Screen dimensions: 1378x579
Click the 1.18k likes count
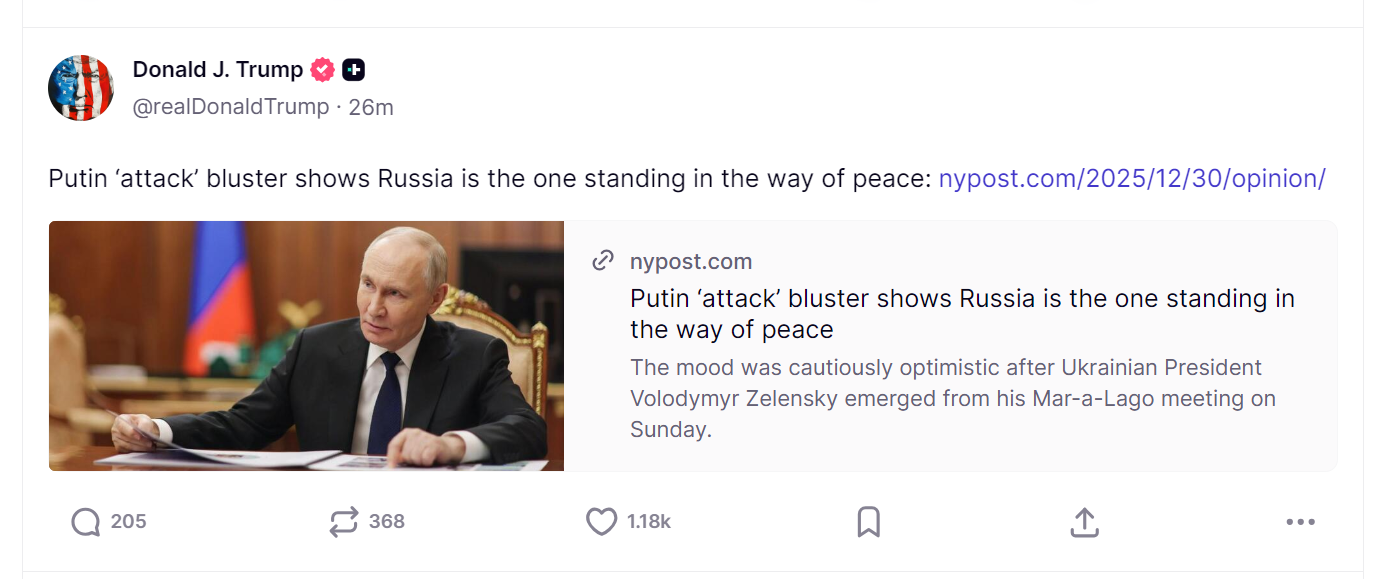(x=648, y=522)
